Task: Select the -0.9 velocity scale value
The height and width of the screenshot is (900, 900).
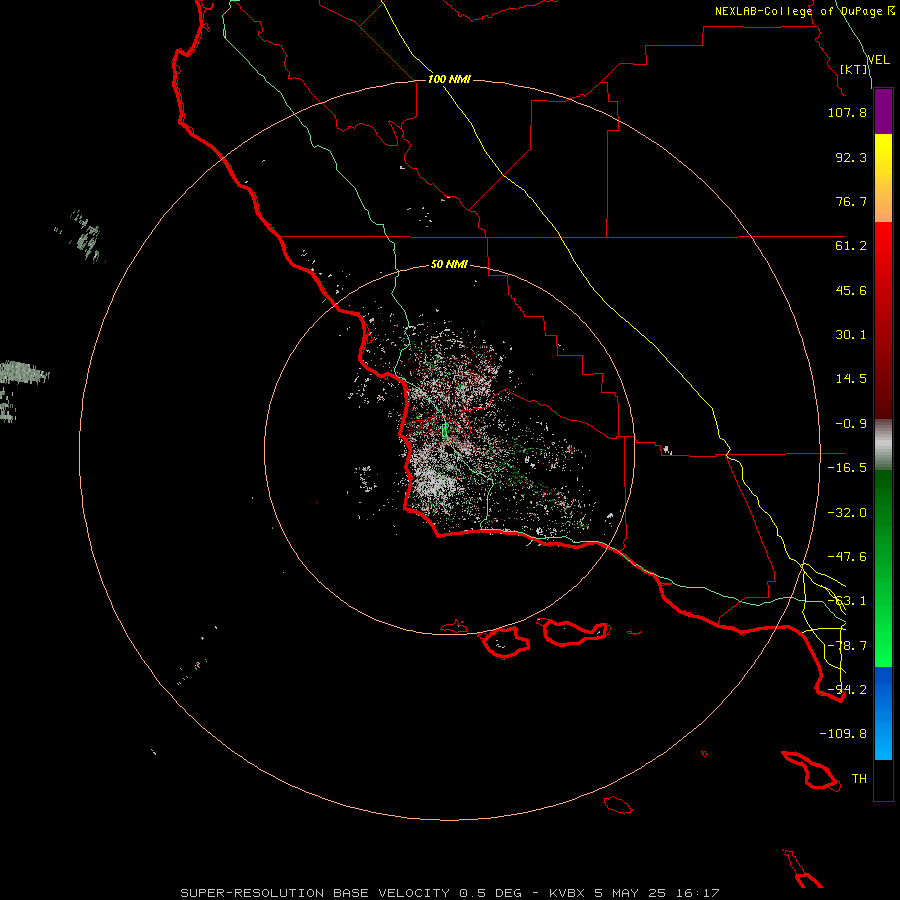Action: (x=851, y=424)
